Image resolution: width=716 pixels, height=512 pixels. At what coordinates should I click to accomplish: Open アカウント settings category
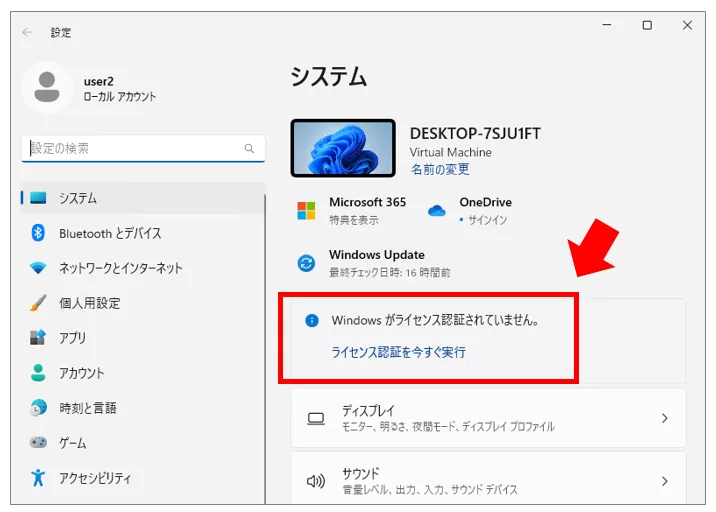[142, 373]
